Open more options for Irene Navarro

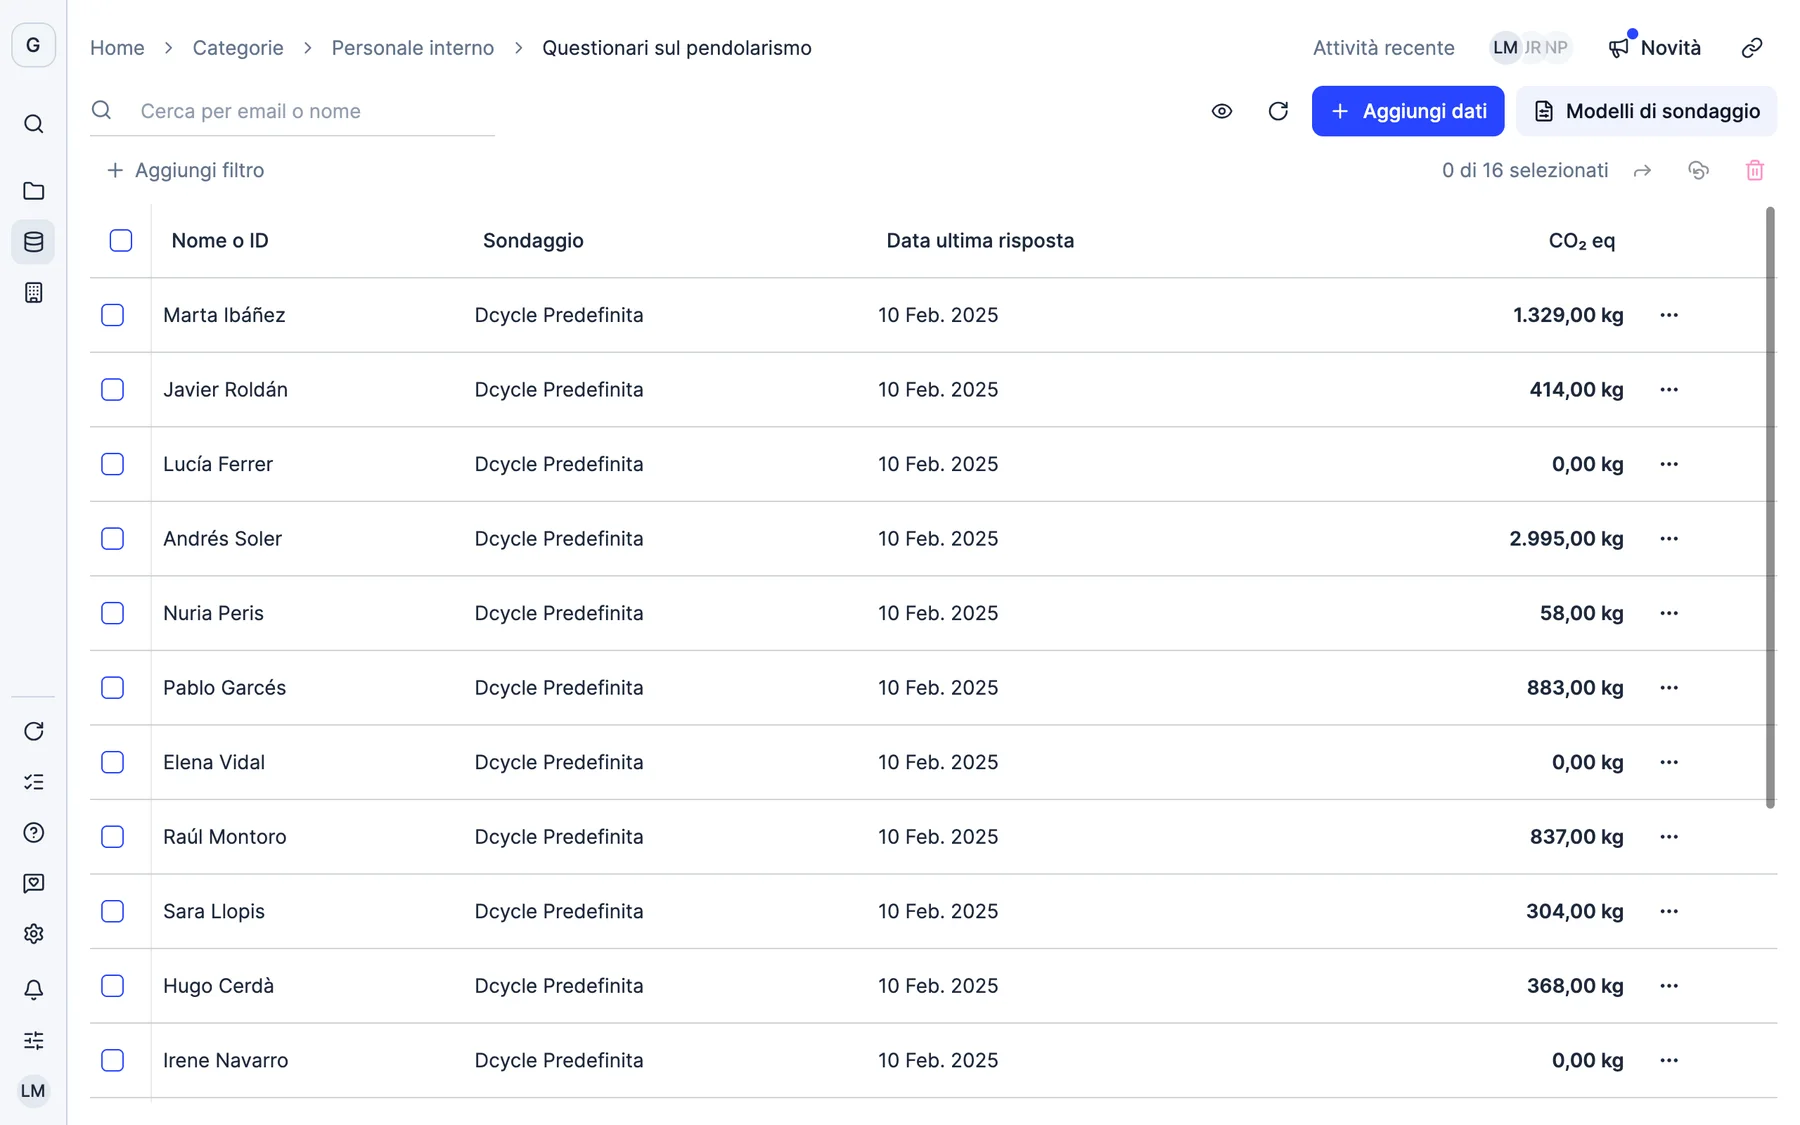[1669, 1060]
